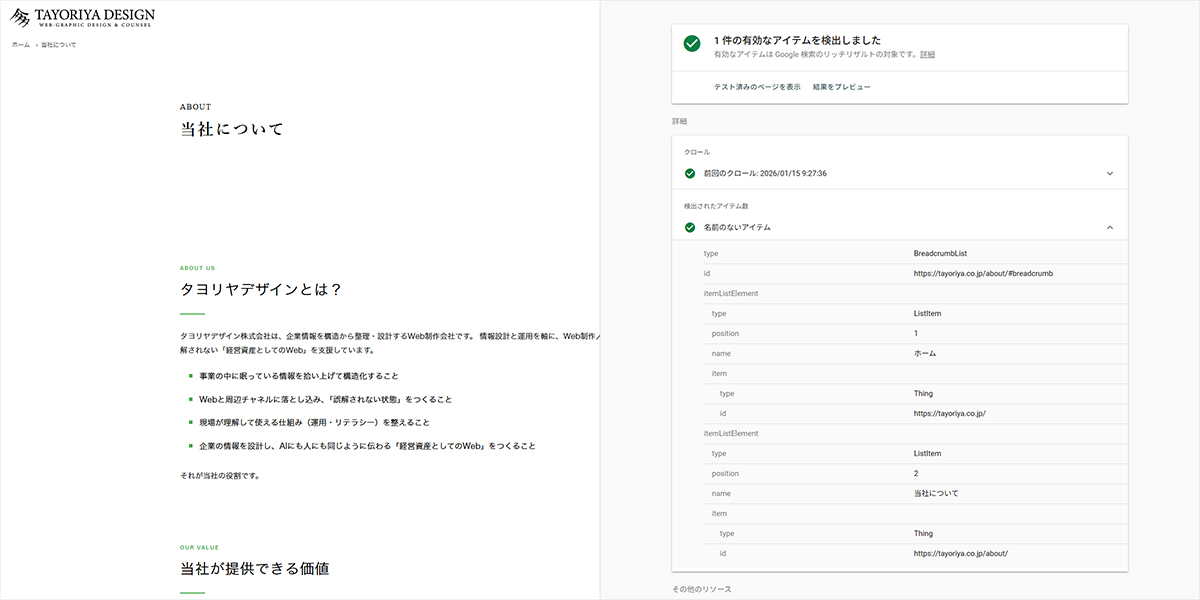
Task: Expand the 前回のクロール crawl details chevron
Action: [1109, 173]
